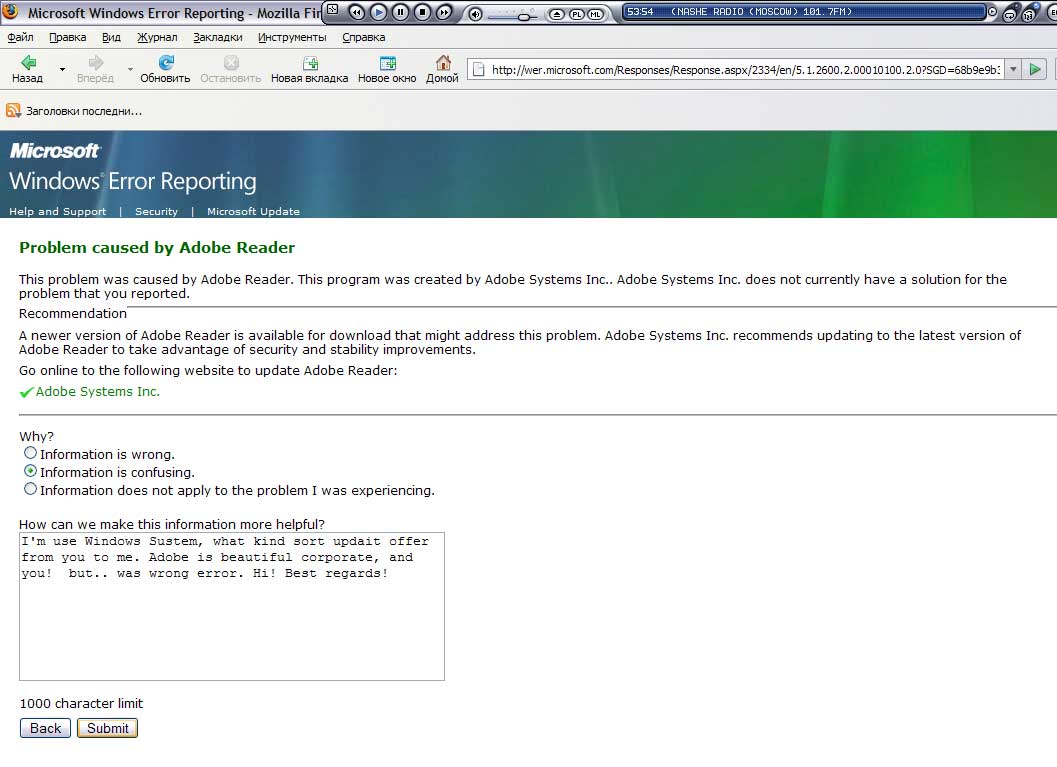
Task: Click the 'Recommendation' section label
Action: [x=73, y=313]
